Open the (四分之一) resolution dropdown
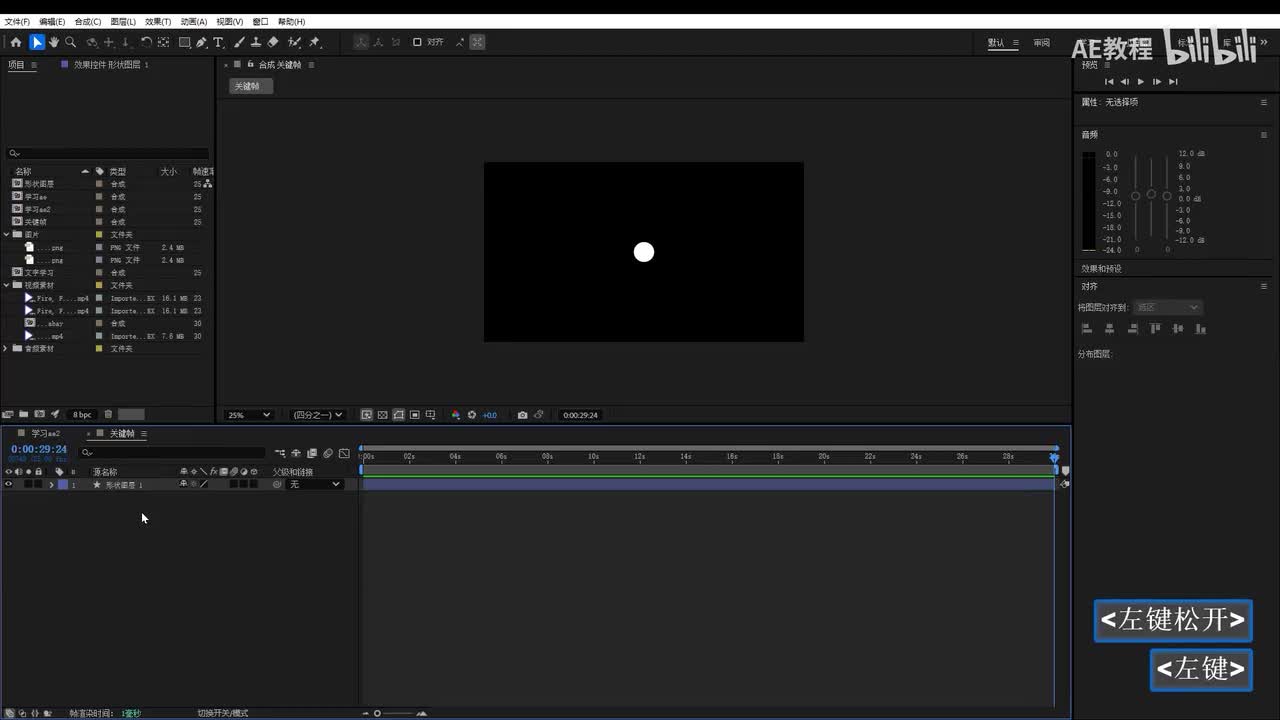 [317, 415]
